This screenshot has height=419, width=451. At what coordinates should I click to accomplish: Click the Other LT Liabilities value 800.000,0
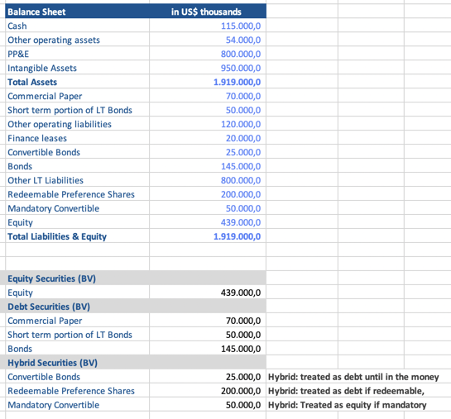tap(241, 180)
